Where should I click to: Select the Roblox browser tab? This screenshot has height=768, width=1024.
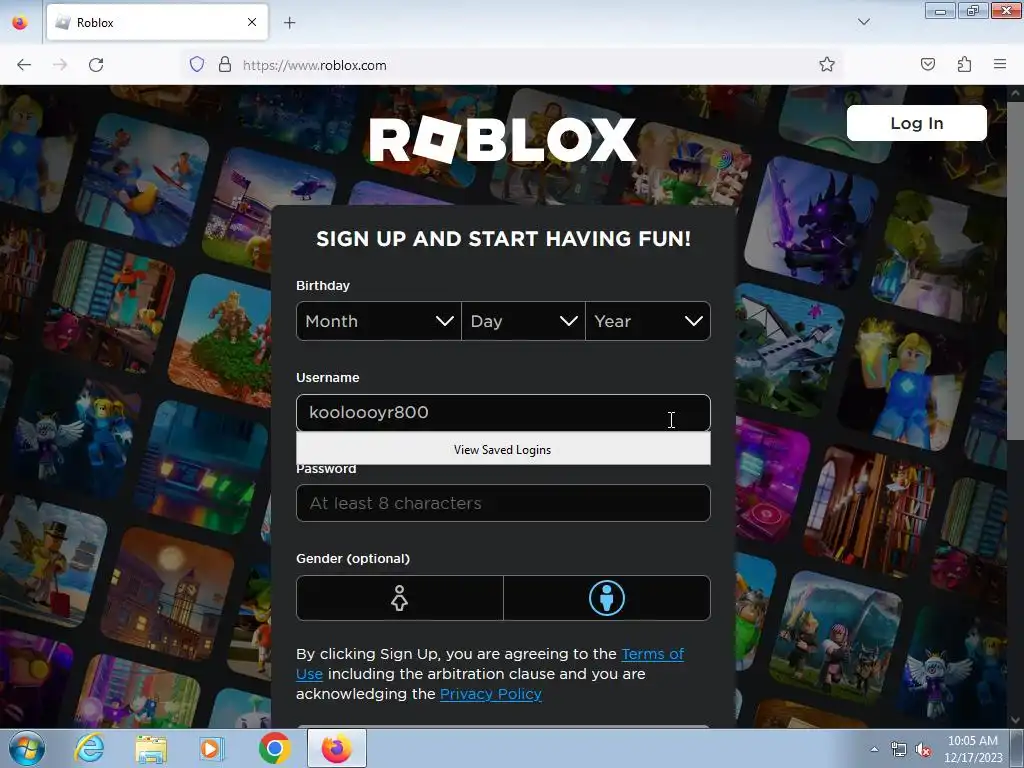click(x=157, y=23)
